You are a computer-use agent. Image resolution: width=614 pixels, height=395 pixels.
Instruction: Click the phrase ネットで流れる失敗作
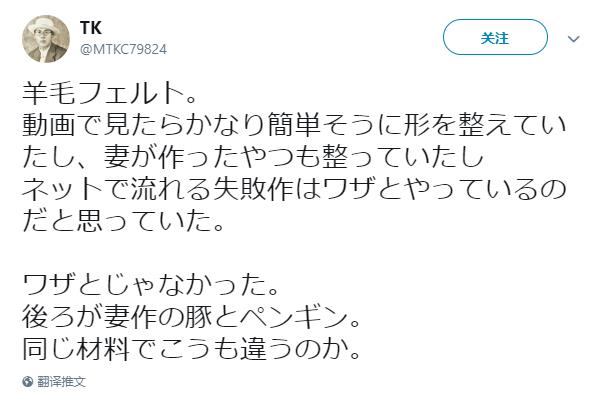(158, 189)
